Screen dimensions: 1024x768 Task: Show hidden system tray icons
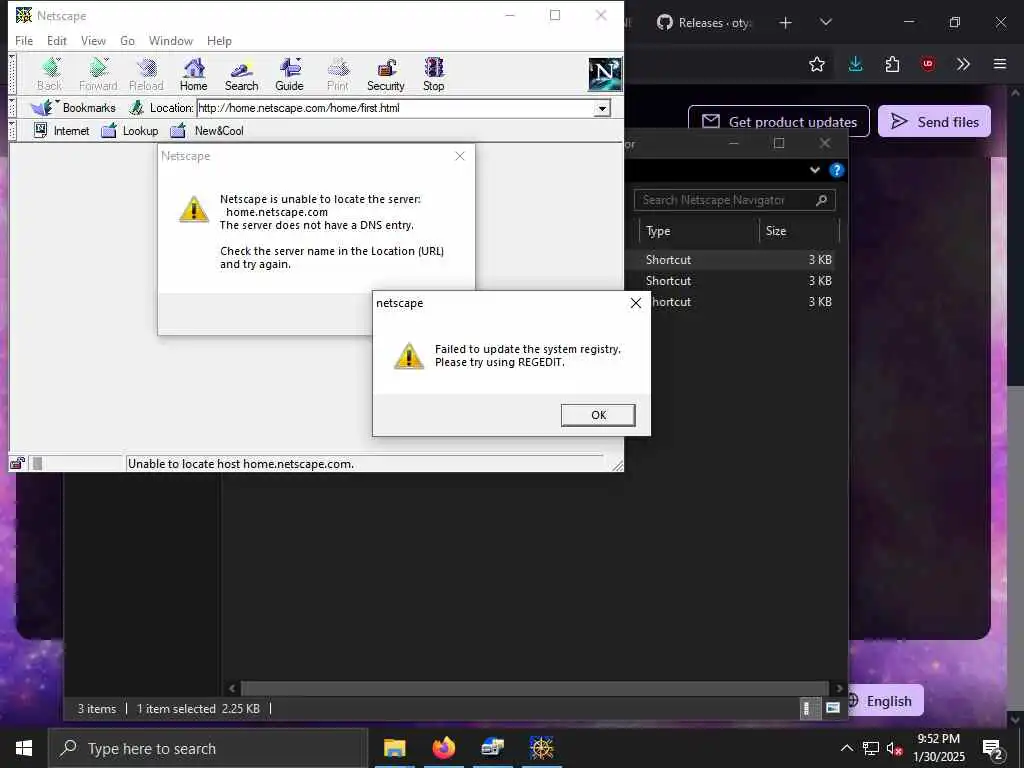click(846, 748)
